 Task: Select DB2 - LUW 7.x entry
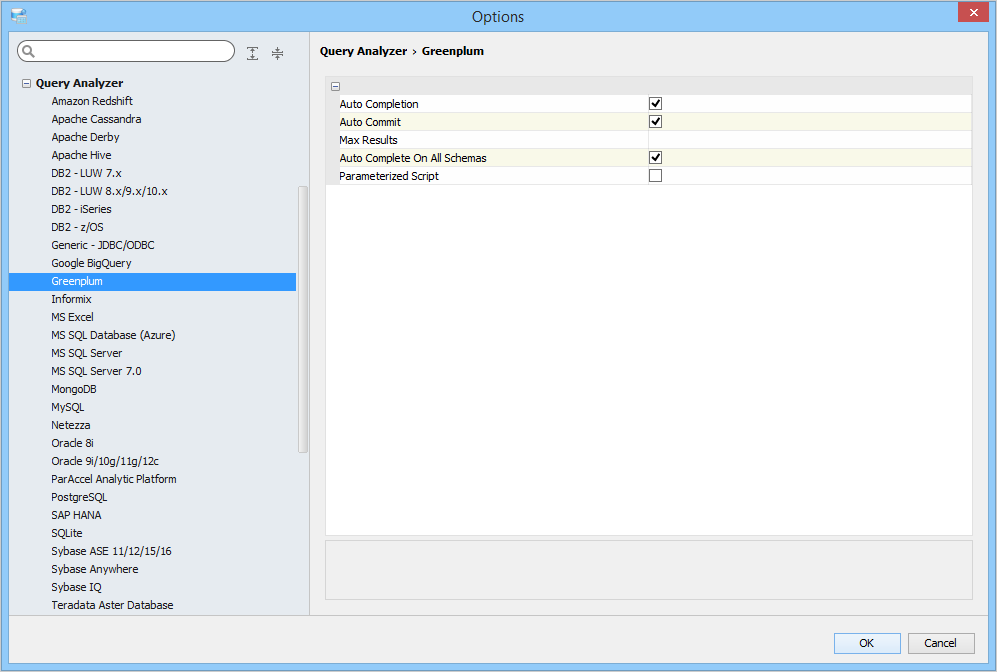click(x=86, y=173)
